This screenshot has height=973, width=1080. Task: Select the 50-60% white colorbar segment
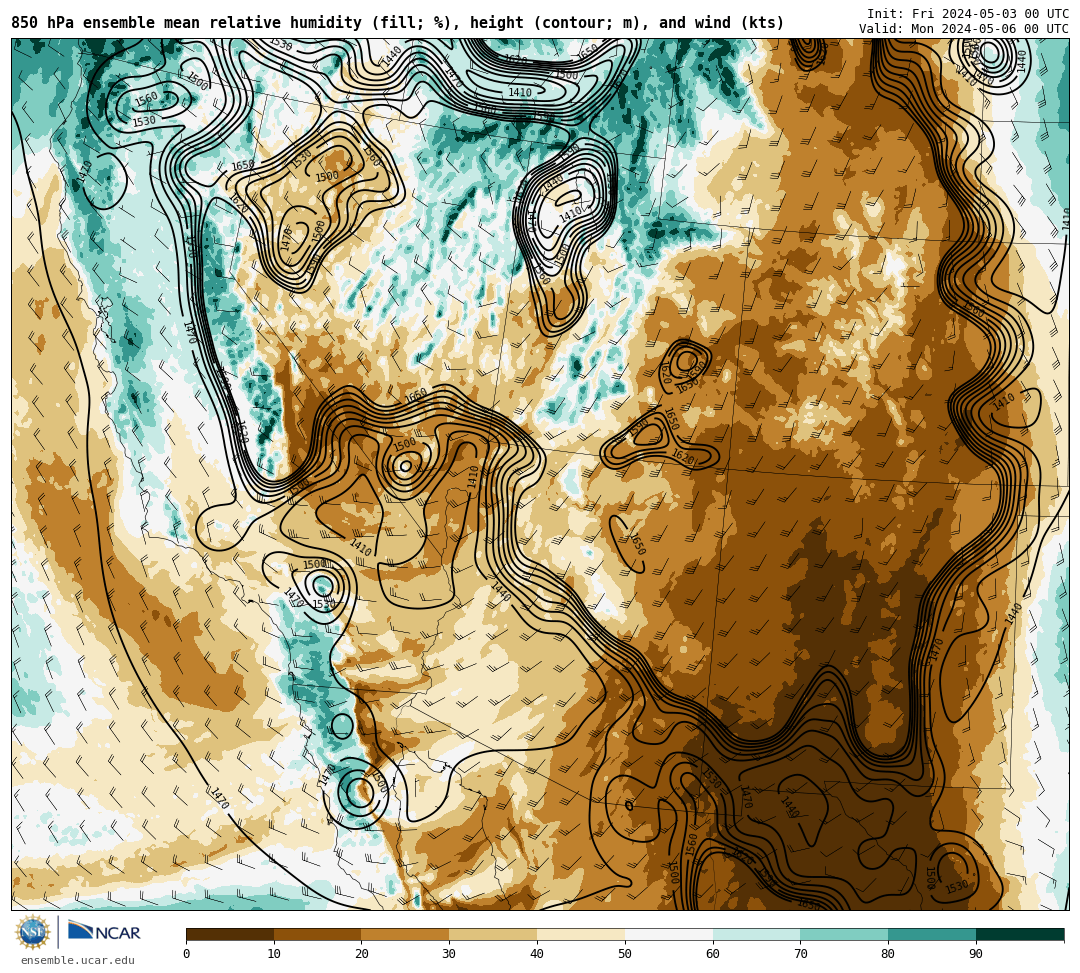(669, 934)
